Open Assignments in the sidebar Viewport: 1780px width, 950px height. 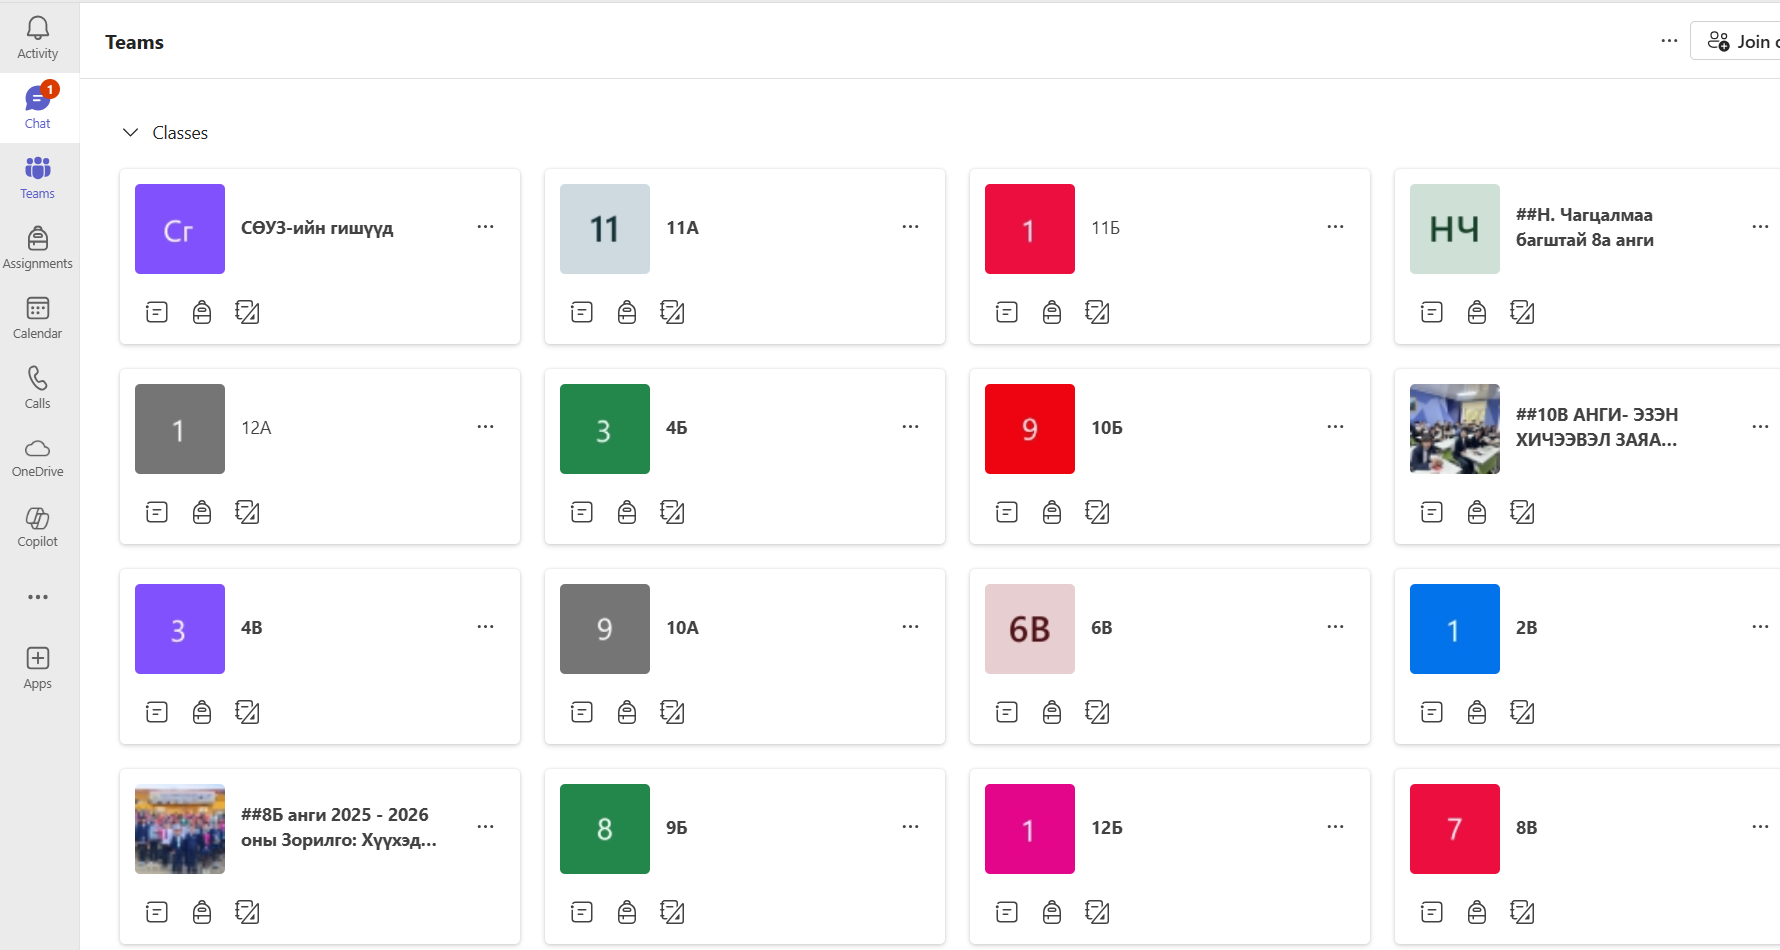tap(38, 247)
